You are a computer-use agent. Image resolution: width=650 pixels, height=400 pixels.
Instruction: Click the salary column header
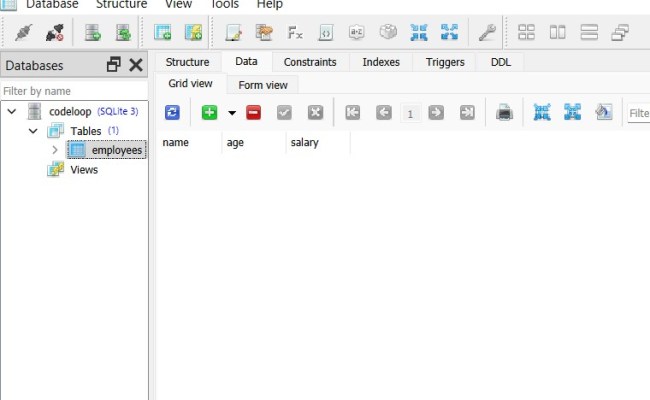tap(318, 143)
